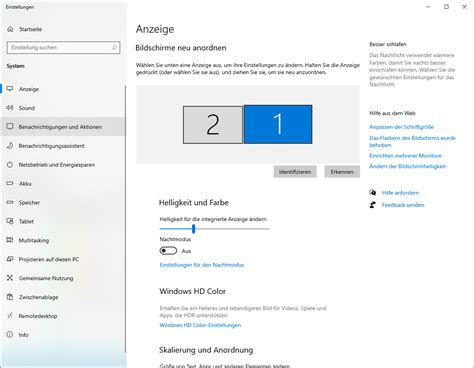Open Das Flackern des Bildschirms link
The width and height of the screenshot is (474, 368).
coord(412,141)
